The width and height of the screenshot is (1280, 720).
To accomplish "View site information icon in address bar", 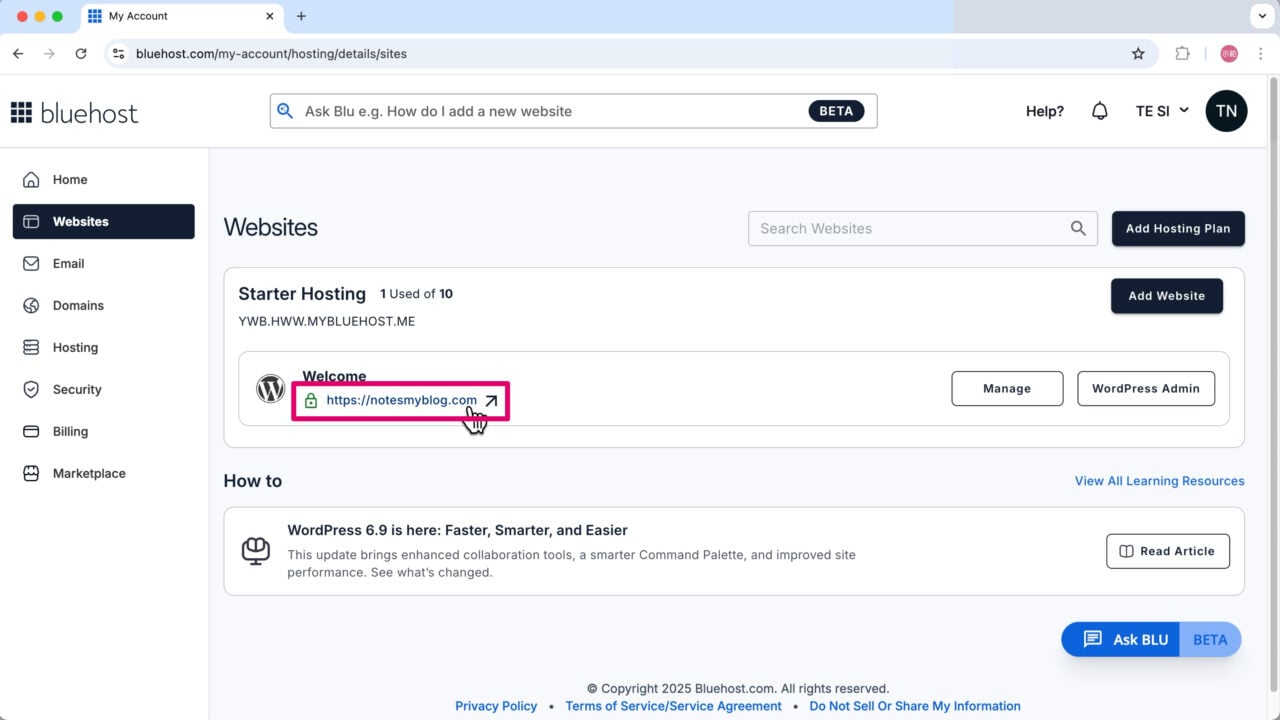I will pos(119,54).
